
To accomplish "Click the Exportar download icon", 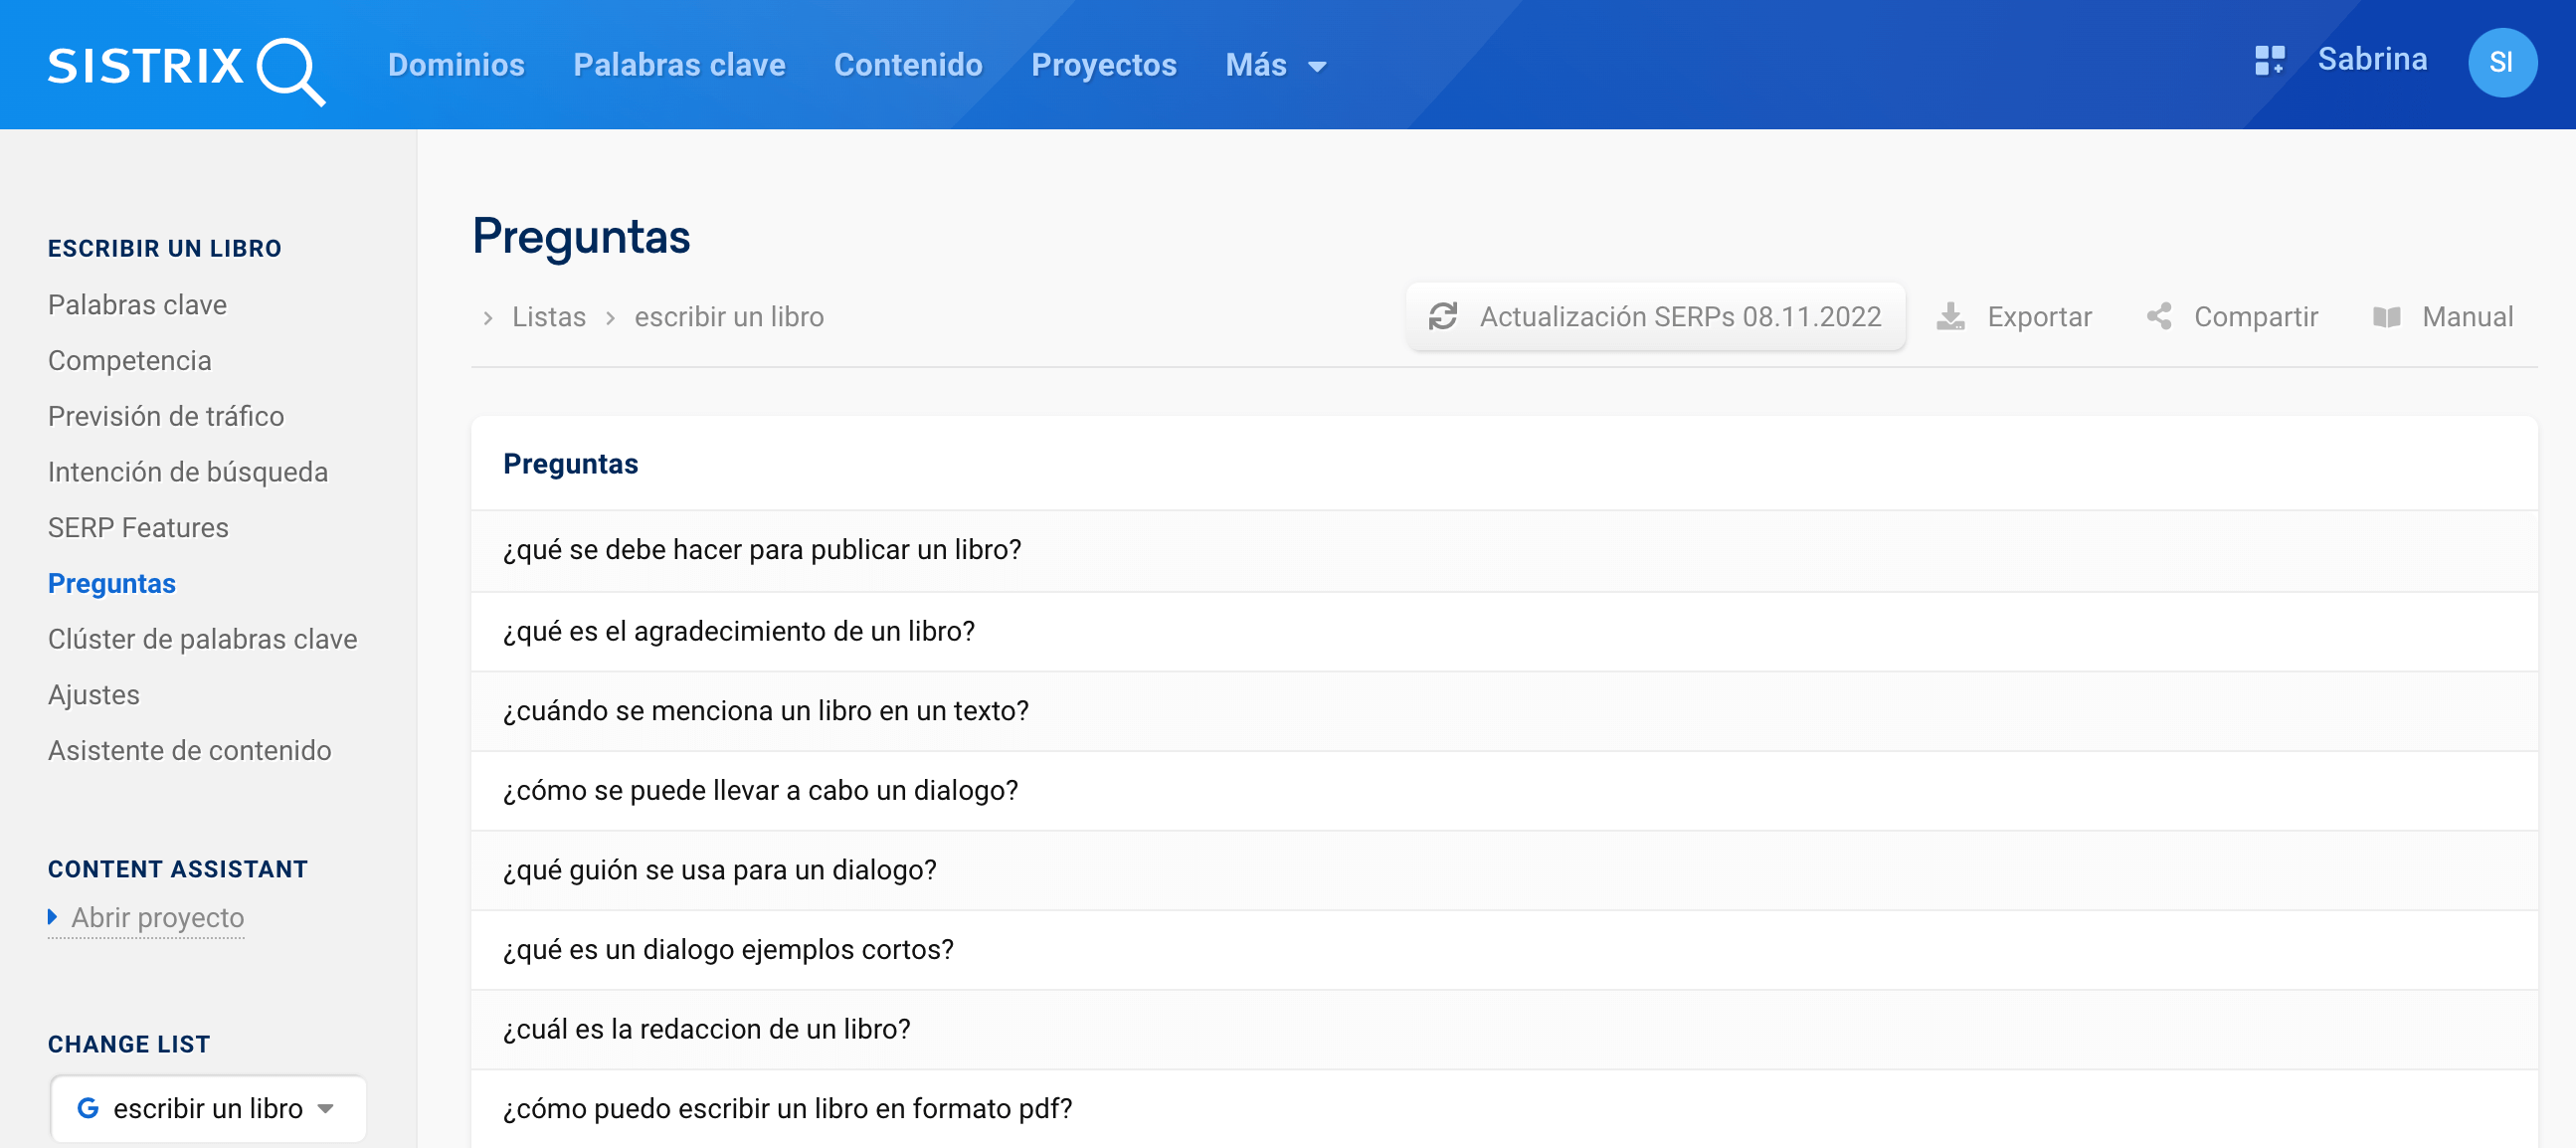I will tap(1950, 317).
